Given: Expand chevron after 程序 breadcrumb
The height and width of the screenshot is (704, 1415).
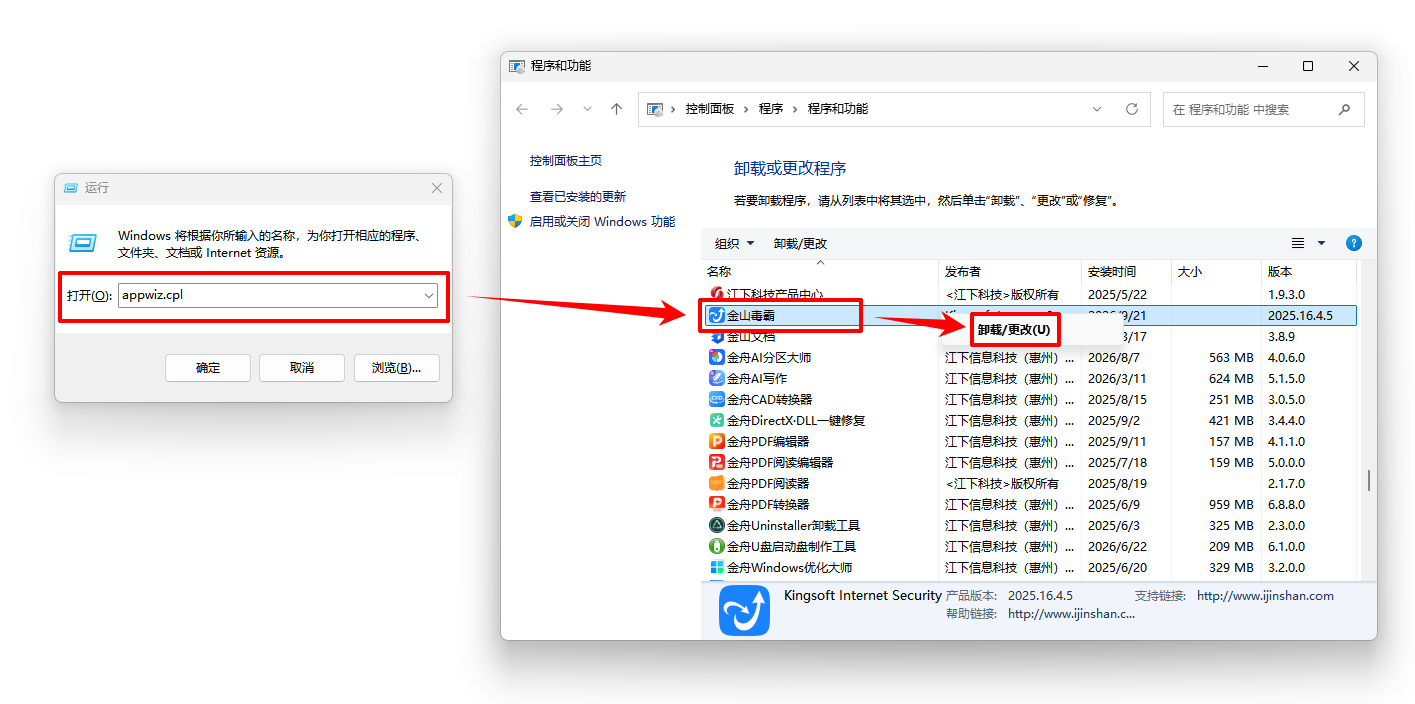Looking at the screenshot, I should [x=796, y=109].
